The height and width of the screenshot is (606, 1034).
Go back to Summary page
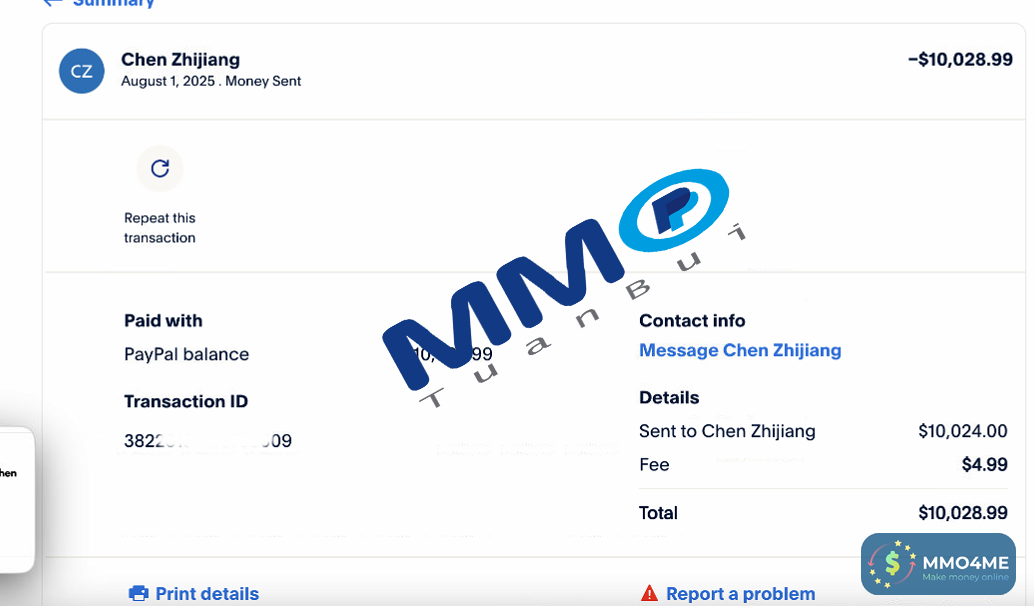[x=113, y=3]
